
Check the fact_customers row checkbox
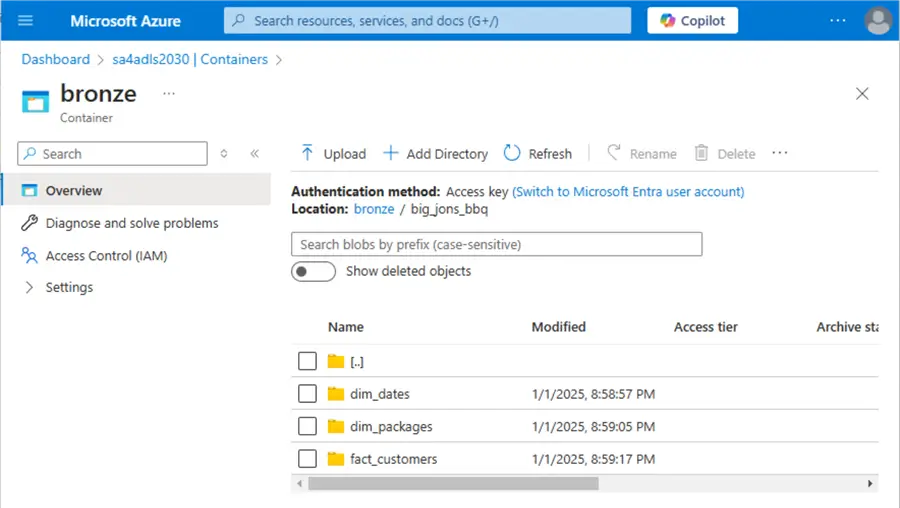[x=307, y=459]
